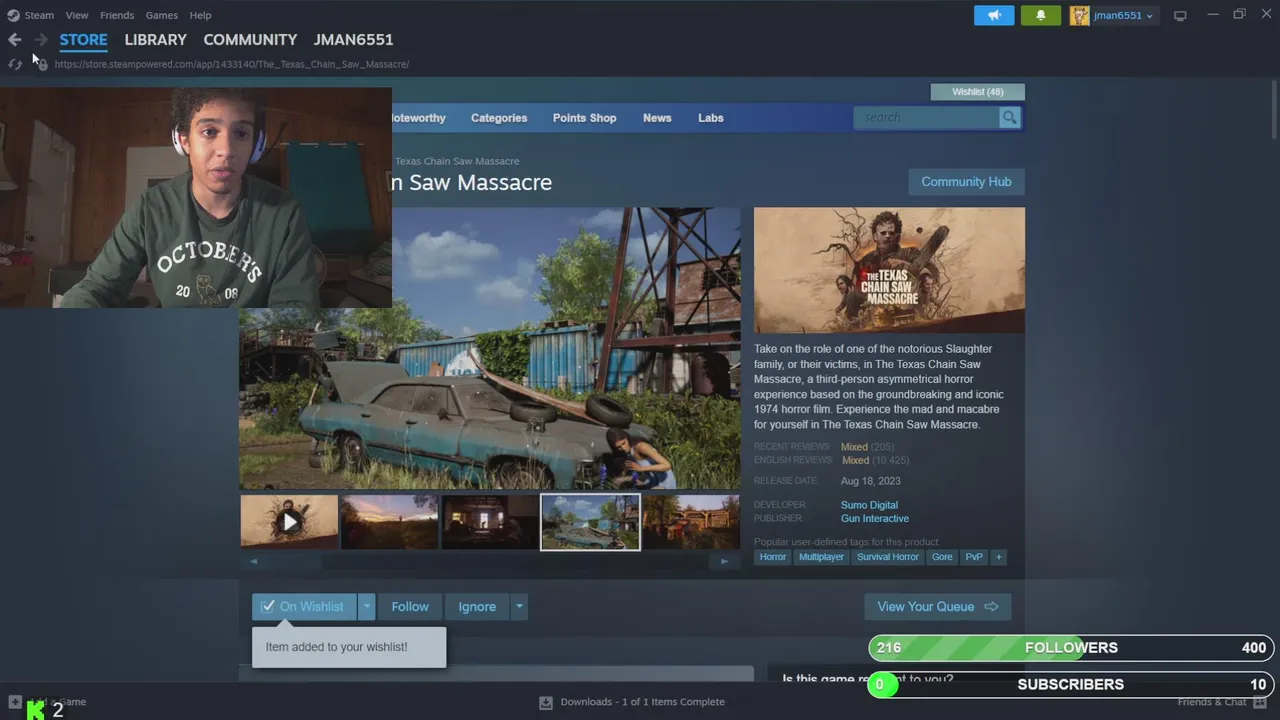The width and height of the screenshot is (1280, 720).
Task: Select the blue car screenshot thumbnail
Action: [590, 522]
